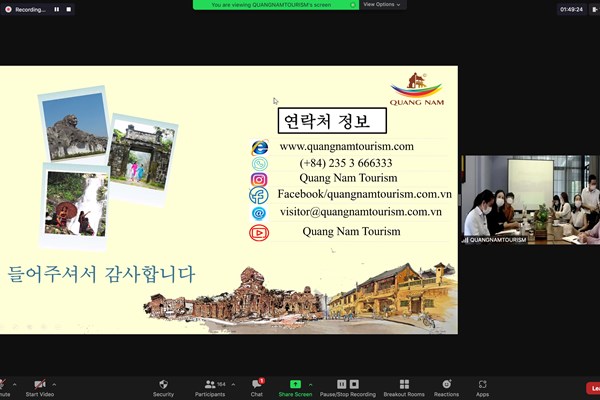This screenshot has width=600, height=400.
Task: Stop the recording in top-left indicator
Action: pos(68,9)
